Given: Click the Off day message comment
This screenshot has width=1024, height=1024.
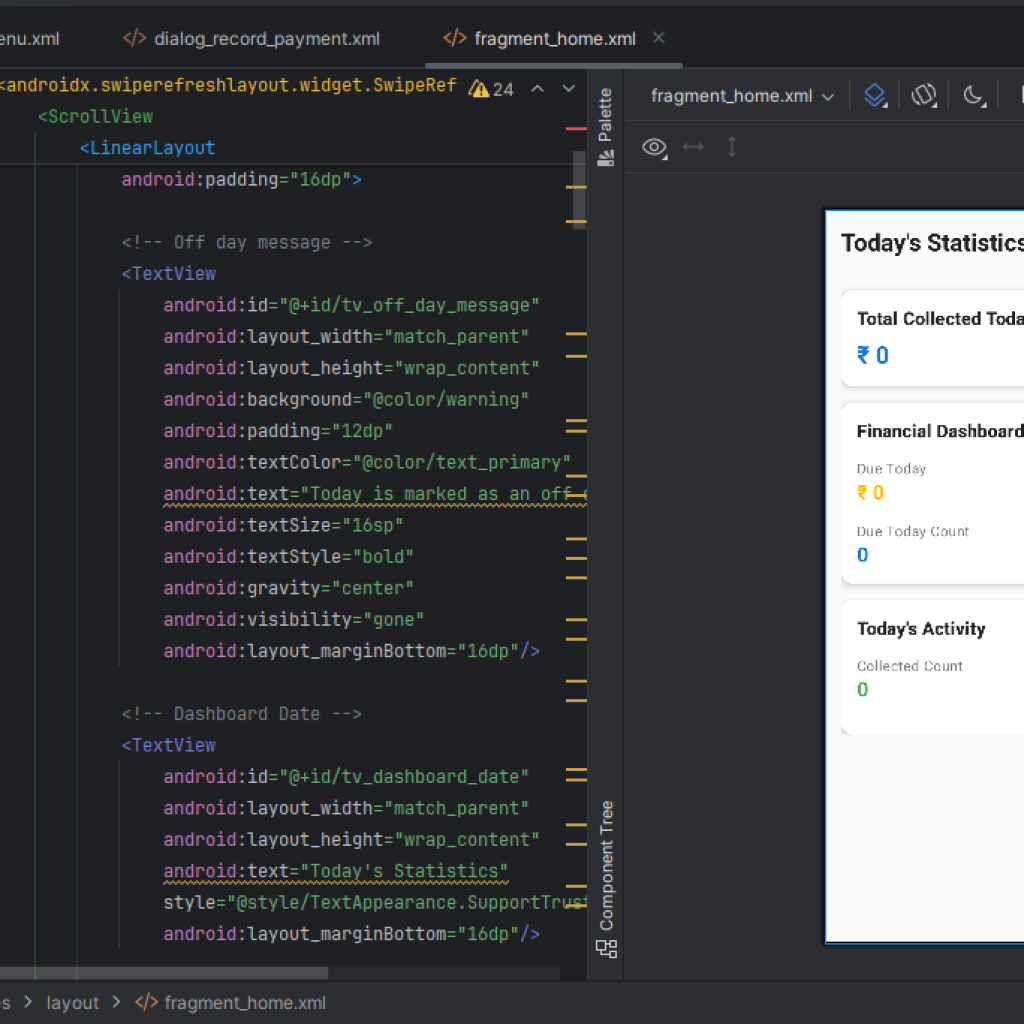Looking at the screenshot, I should click(247, 242).
